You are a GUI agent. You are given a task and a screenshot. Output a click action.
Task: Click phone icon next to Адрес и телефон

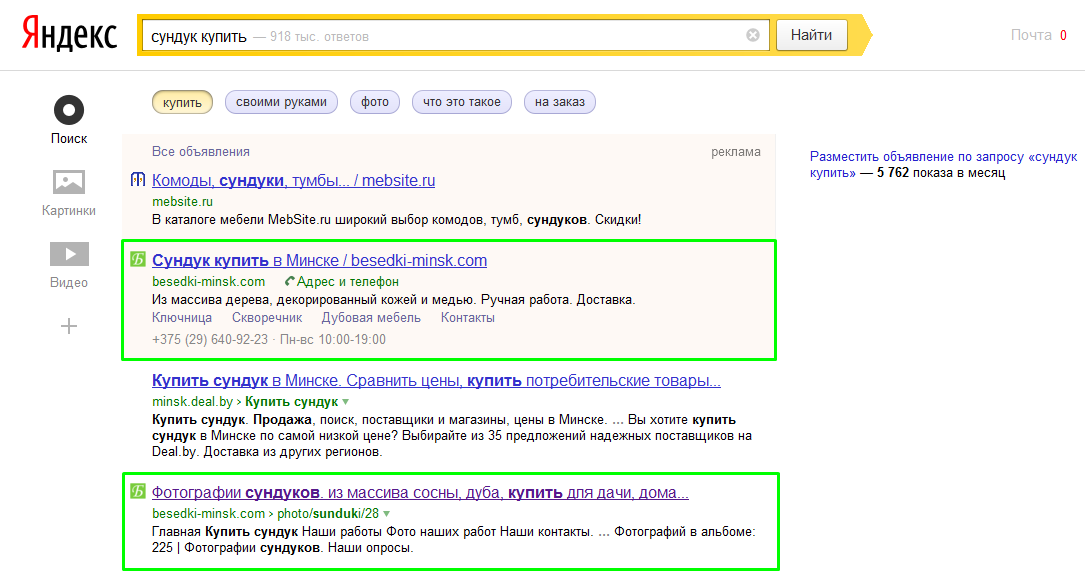(x=289, y=282)
